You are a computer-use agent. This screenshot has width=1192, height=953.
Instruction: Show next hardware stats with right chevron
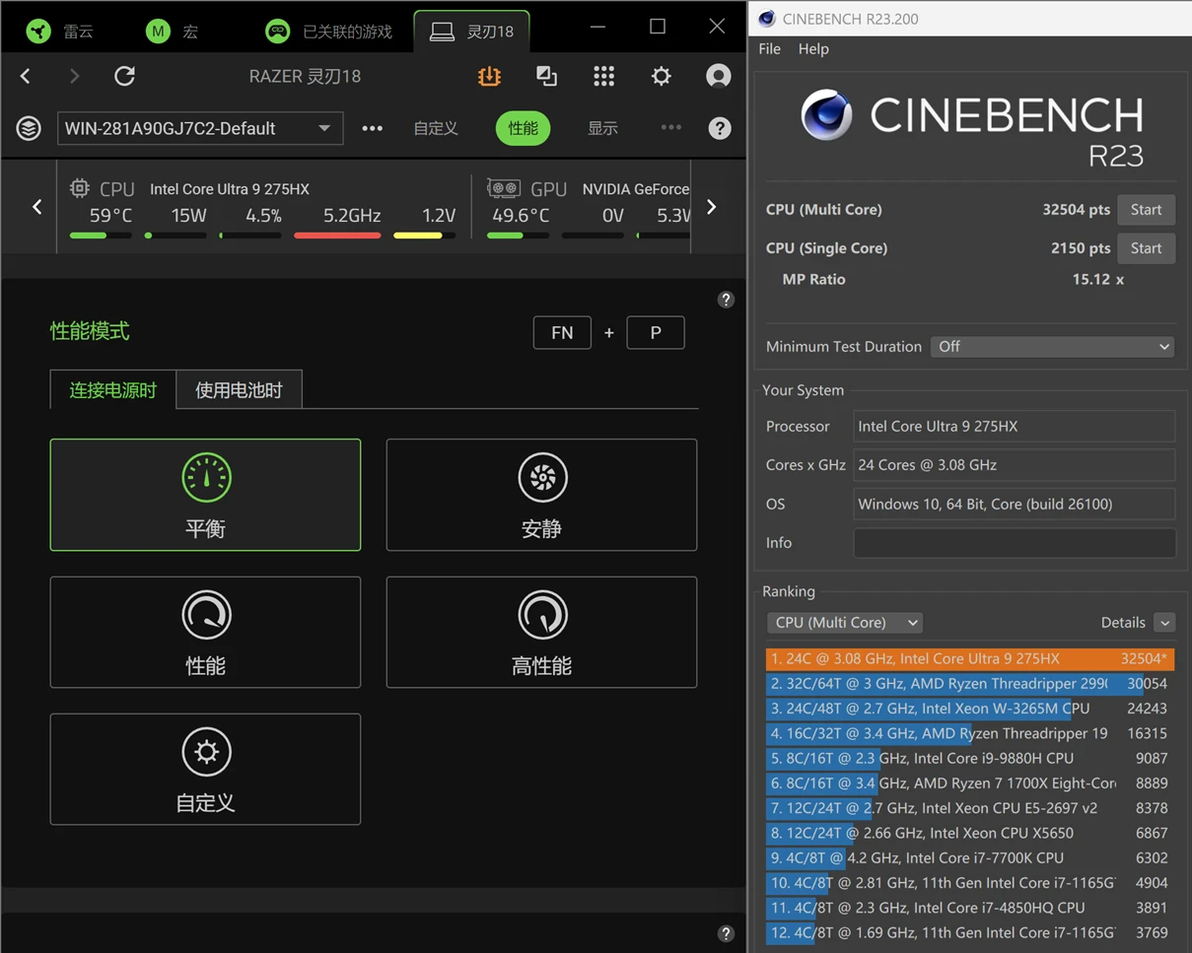tap(712, 206)
